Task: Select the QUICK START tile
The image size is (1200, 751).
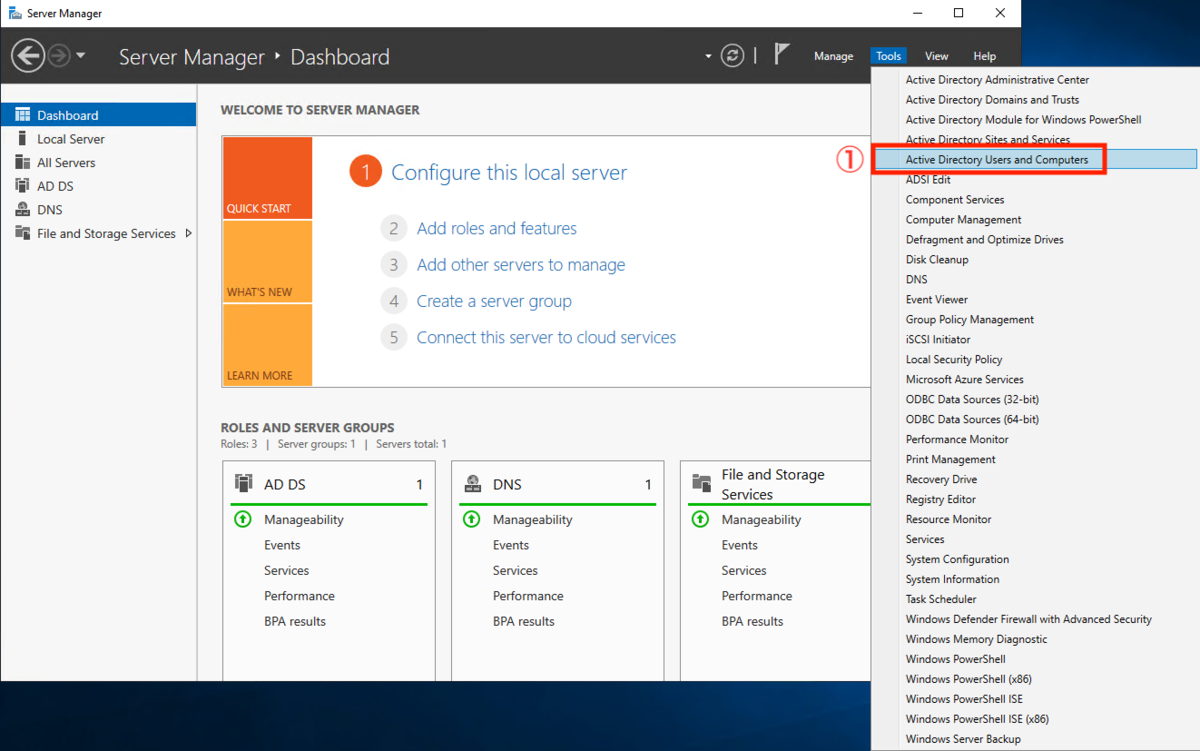Action: tap(268, 178)
